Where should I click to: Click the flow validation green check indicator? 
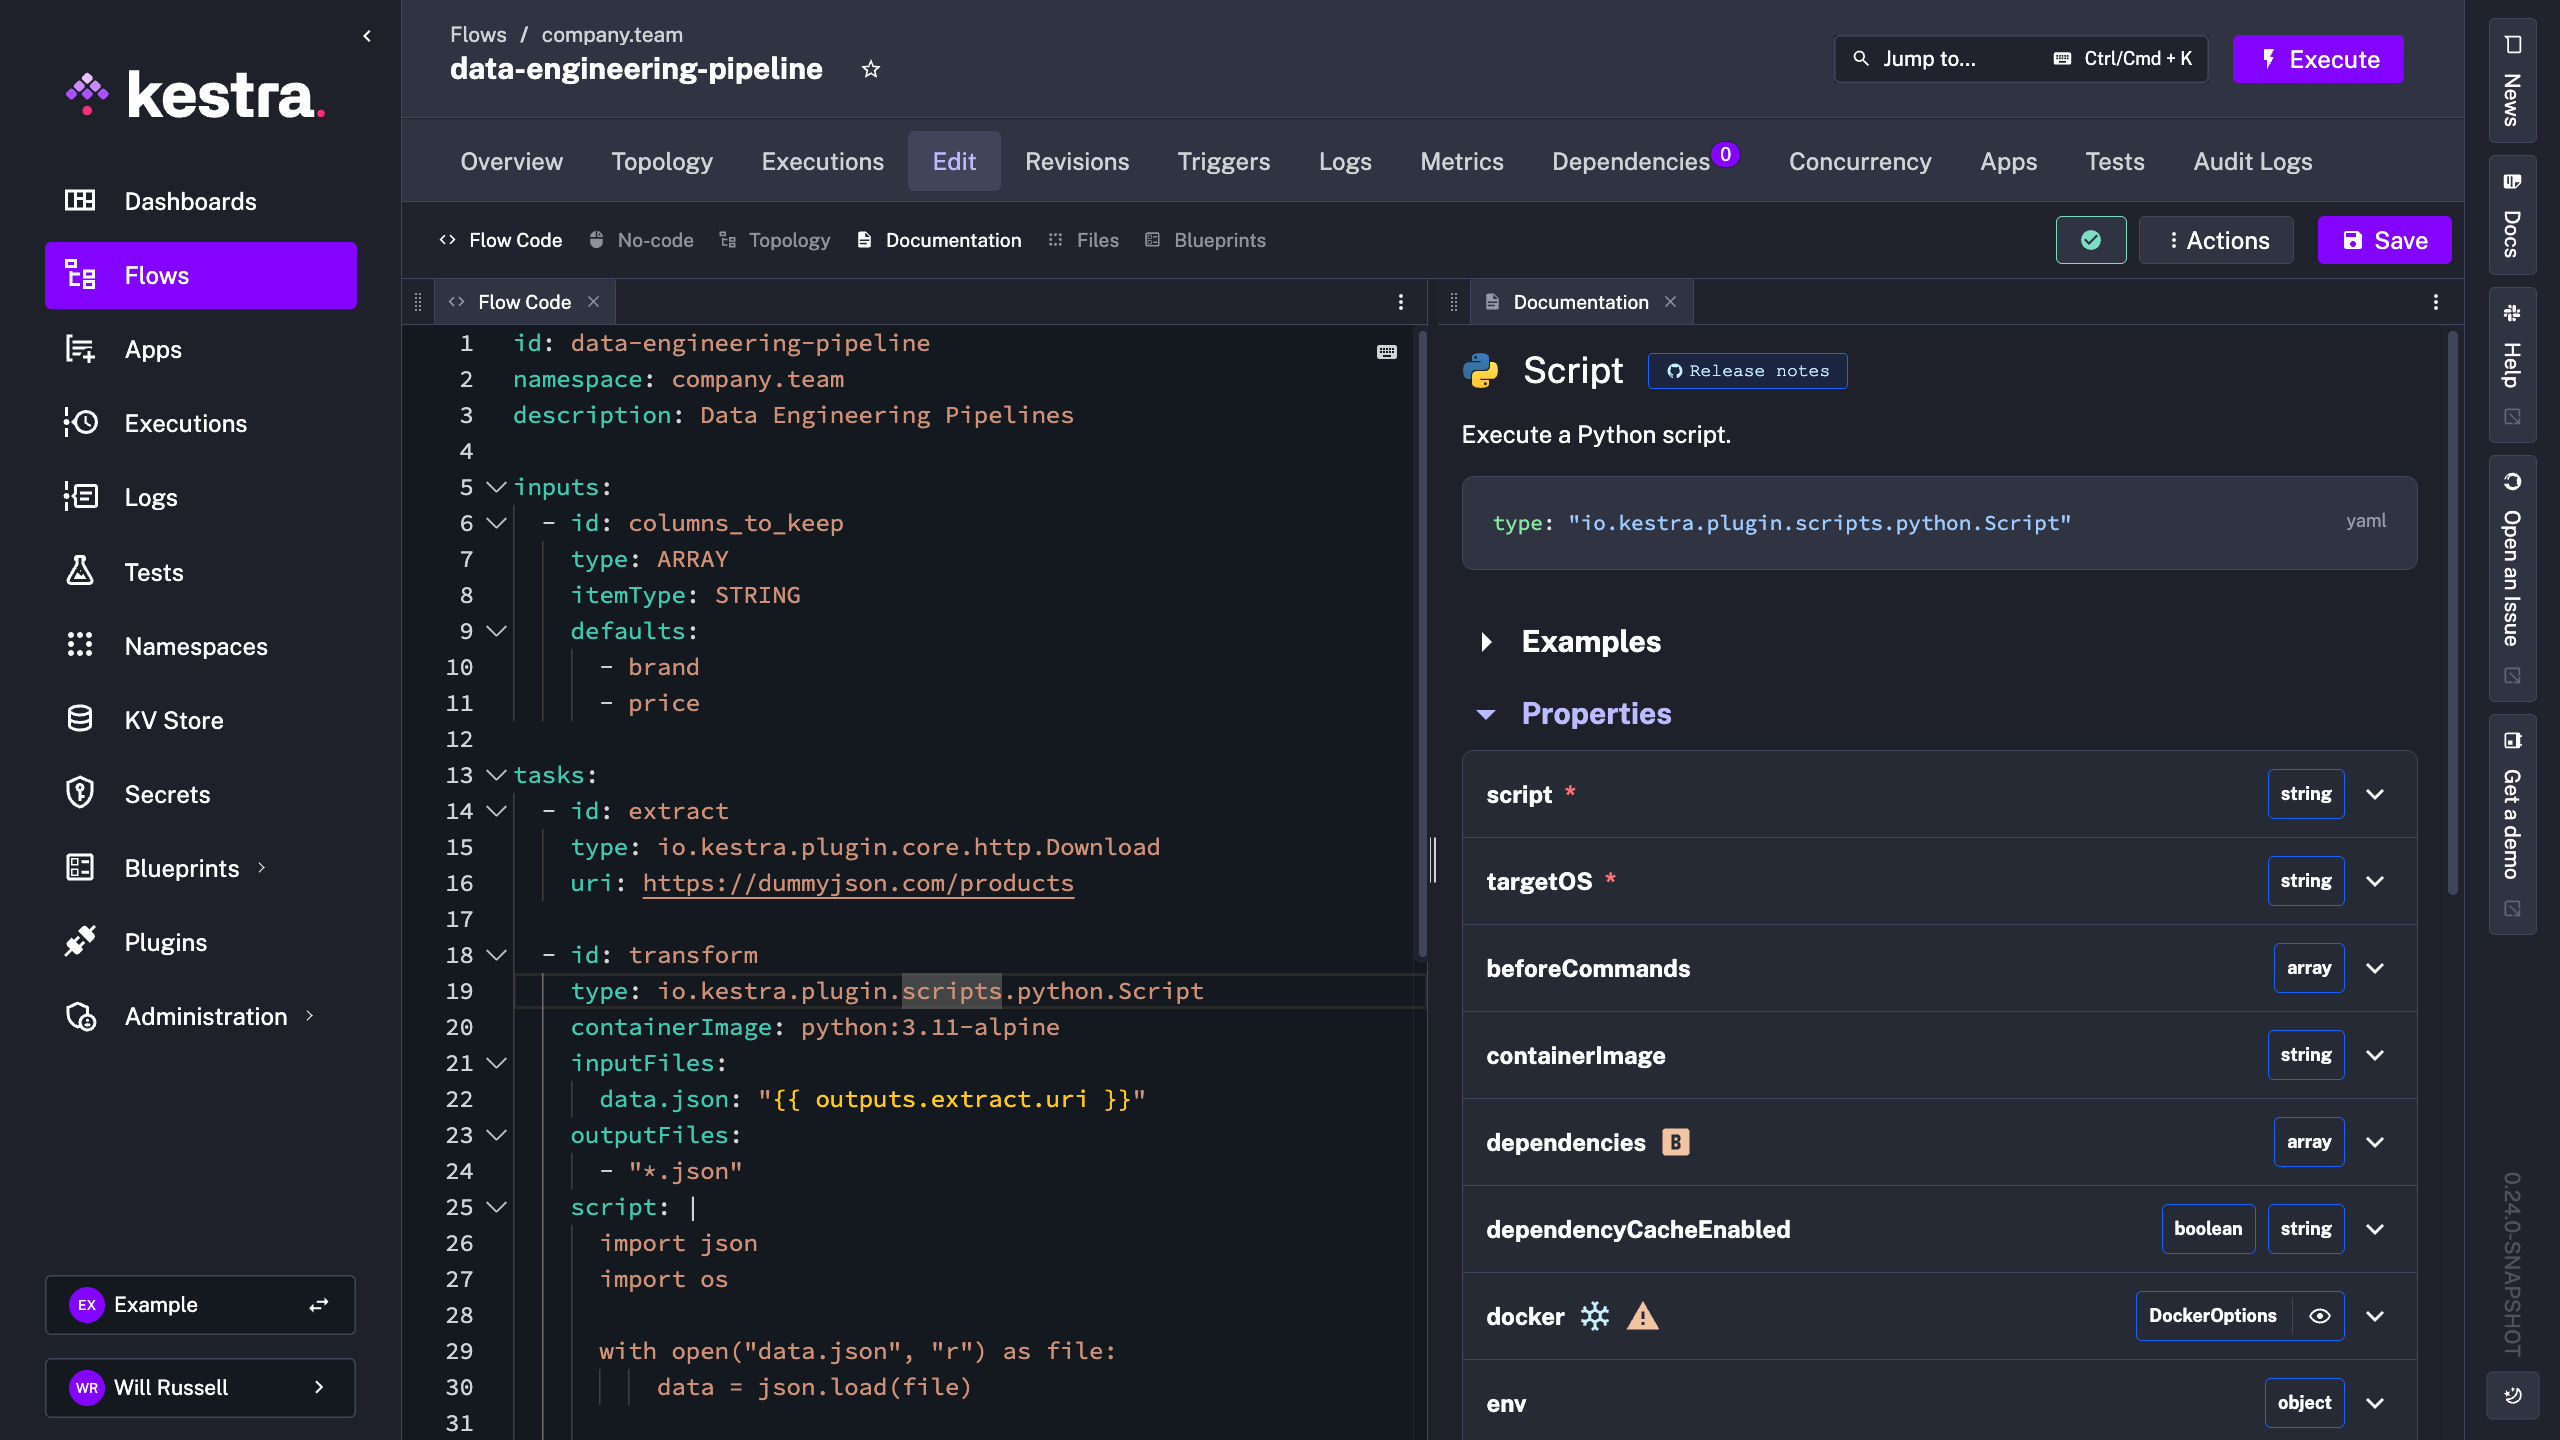2090,240
